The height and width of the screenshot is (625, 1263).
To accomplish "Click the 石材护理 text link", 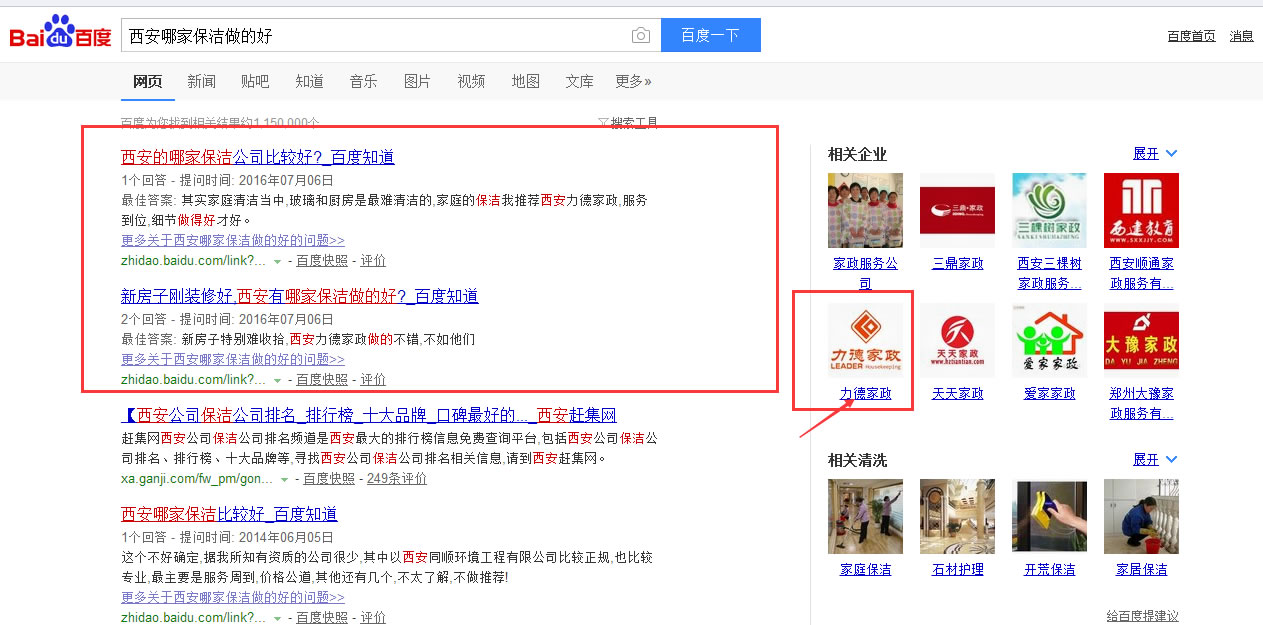I will [x=957, y=569].
